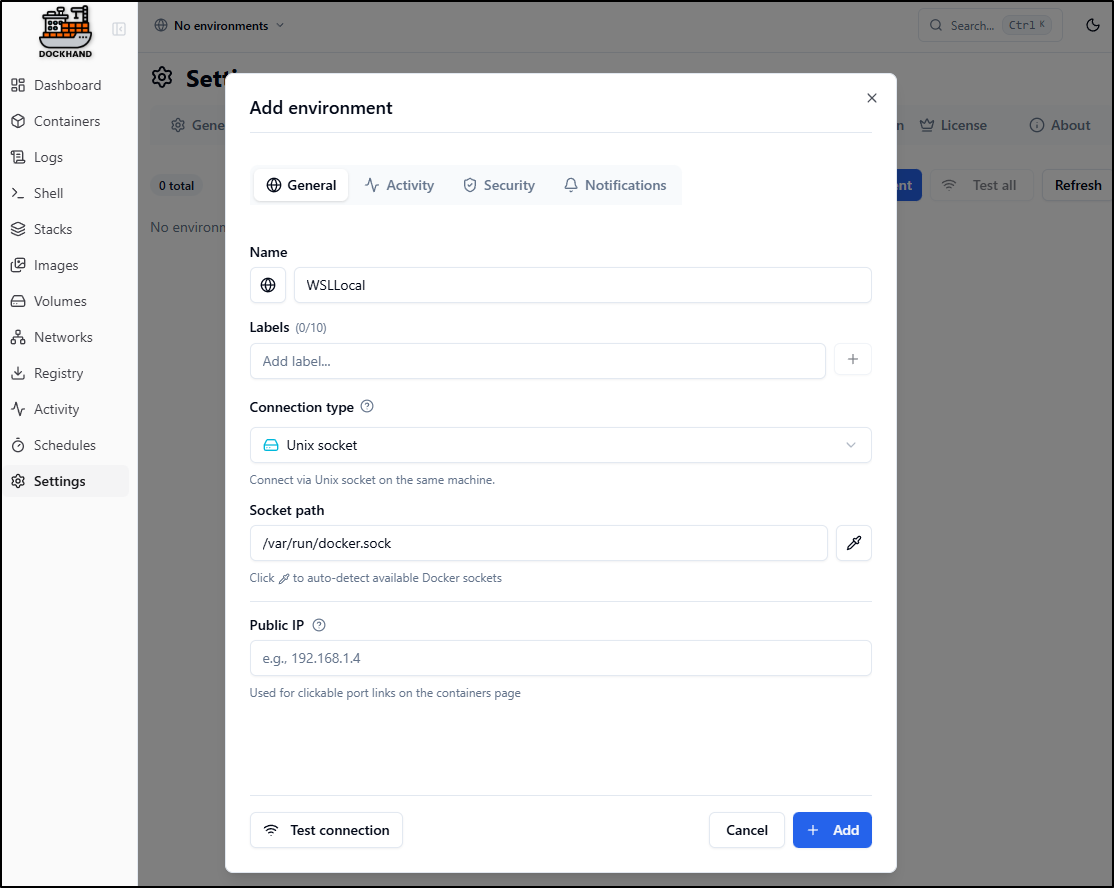1114x888 pixels.
Task: Click the Public IP help icon
Action: click(319, 625)
